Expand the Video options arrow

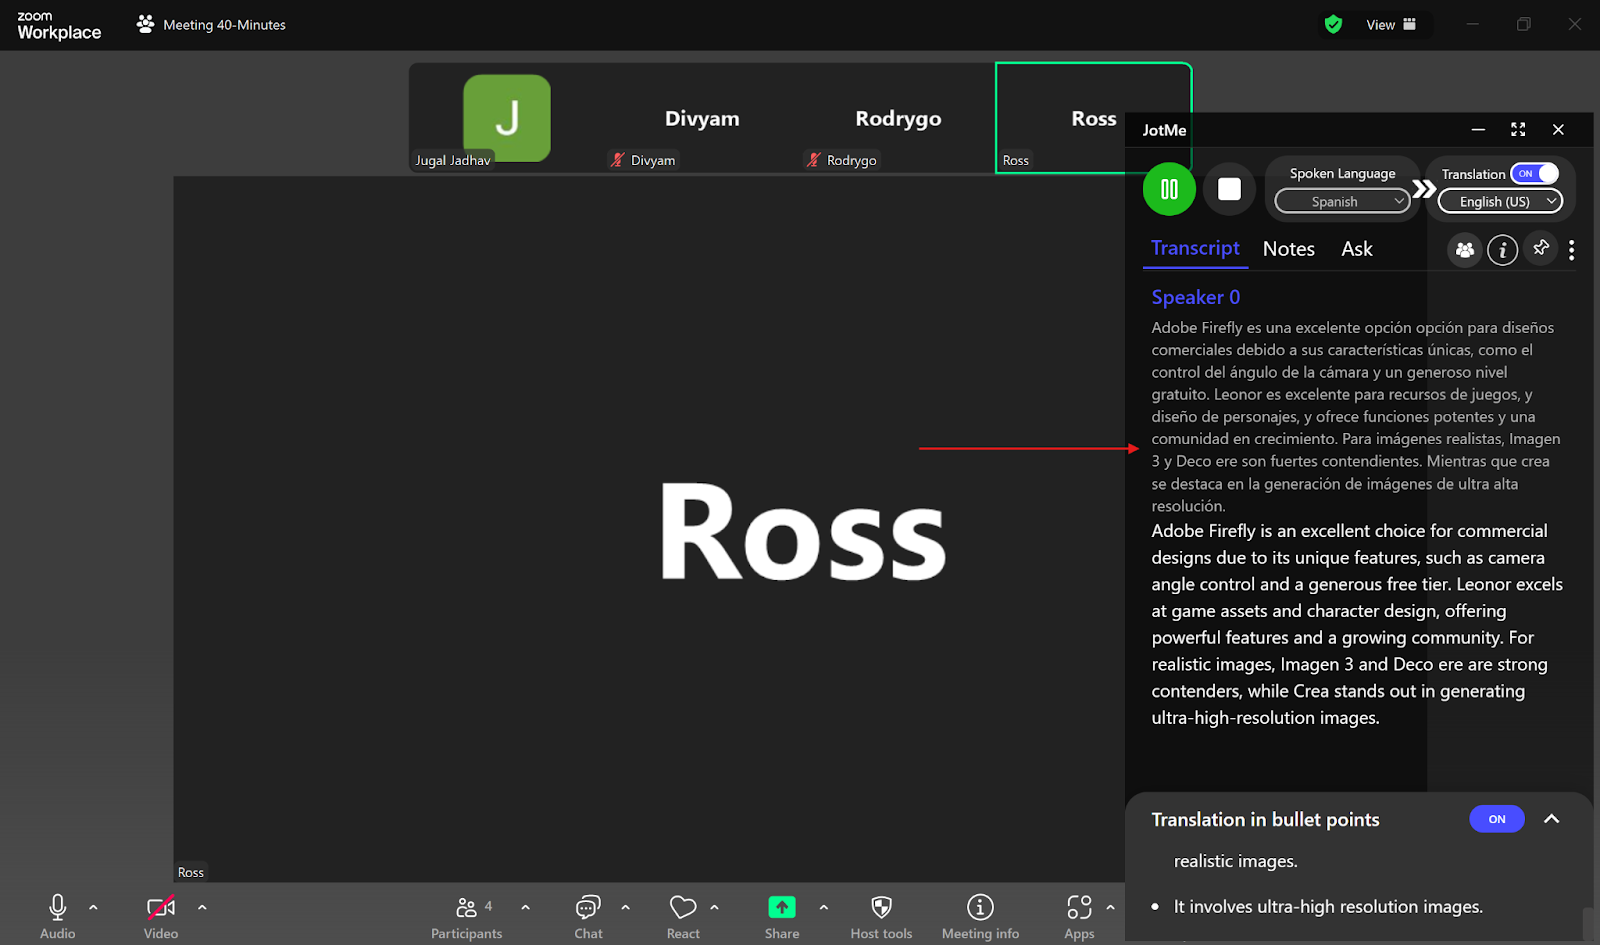(202, 907)
